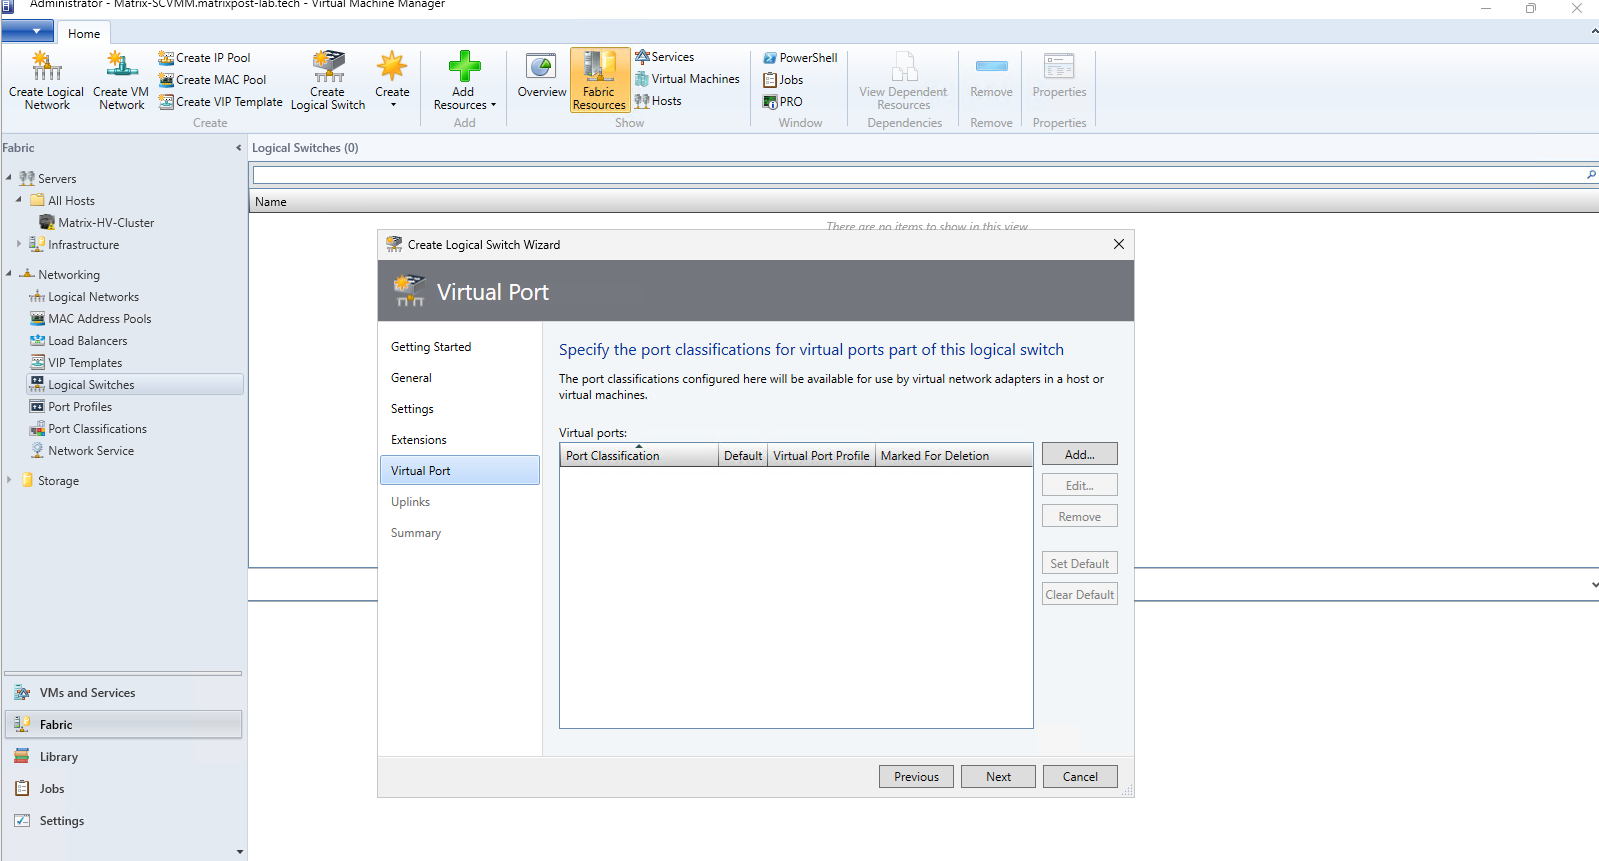
Task: Open the Home ribbon tab
Action: (x=84, y=33)
